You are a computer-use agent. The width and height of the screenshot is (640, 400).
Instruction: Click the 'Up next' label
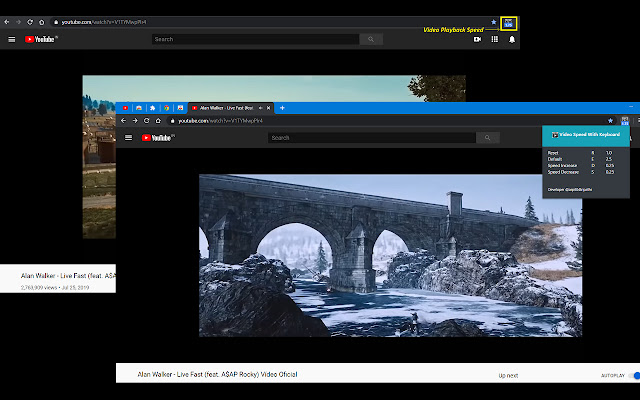point(508,376)
